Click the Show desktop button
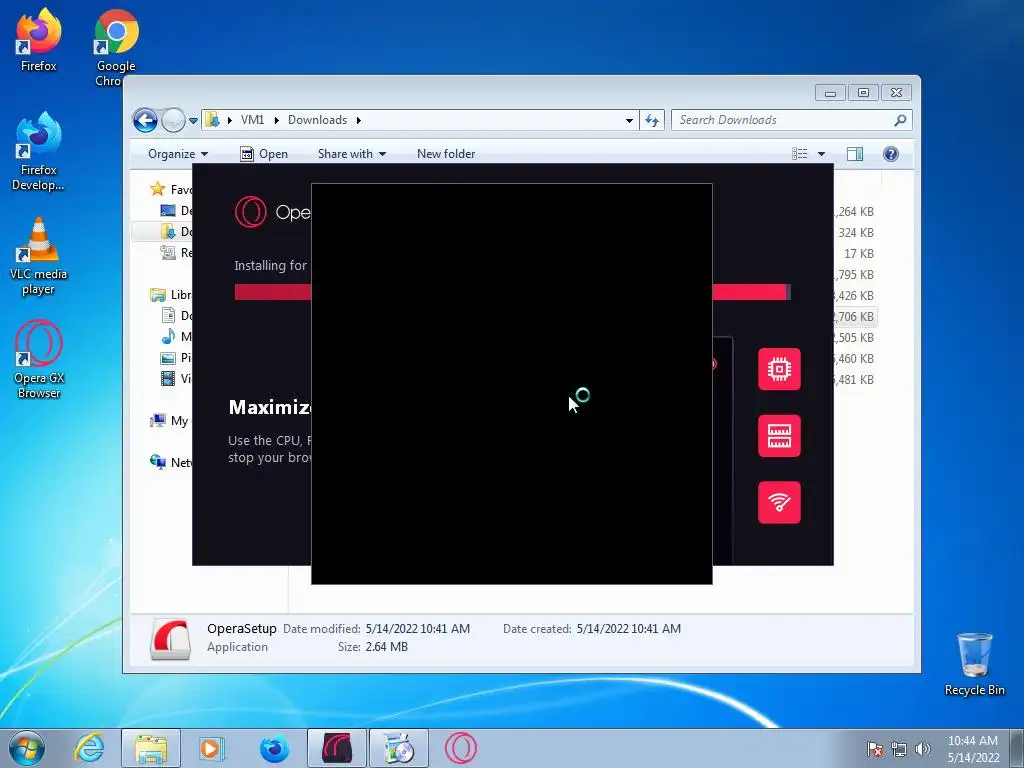The image size is (1024, 768). coord(1017,748)
